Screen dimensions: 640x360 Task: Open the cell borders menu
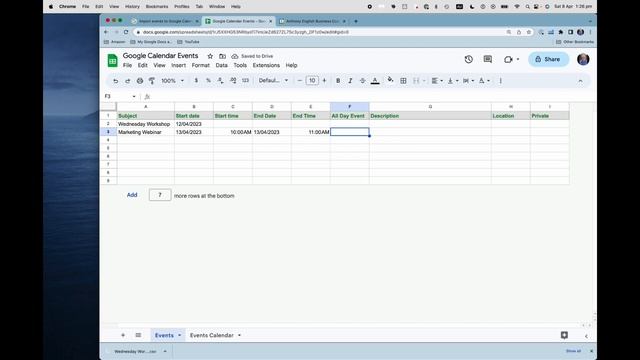tap(403, 81)
